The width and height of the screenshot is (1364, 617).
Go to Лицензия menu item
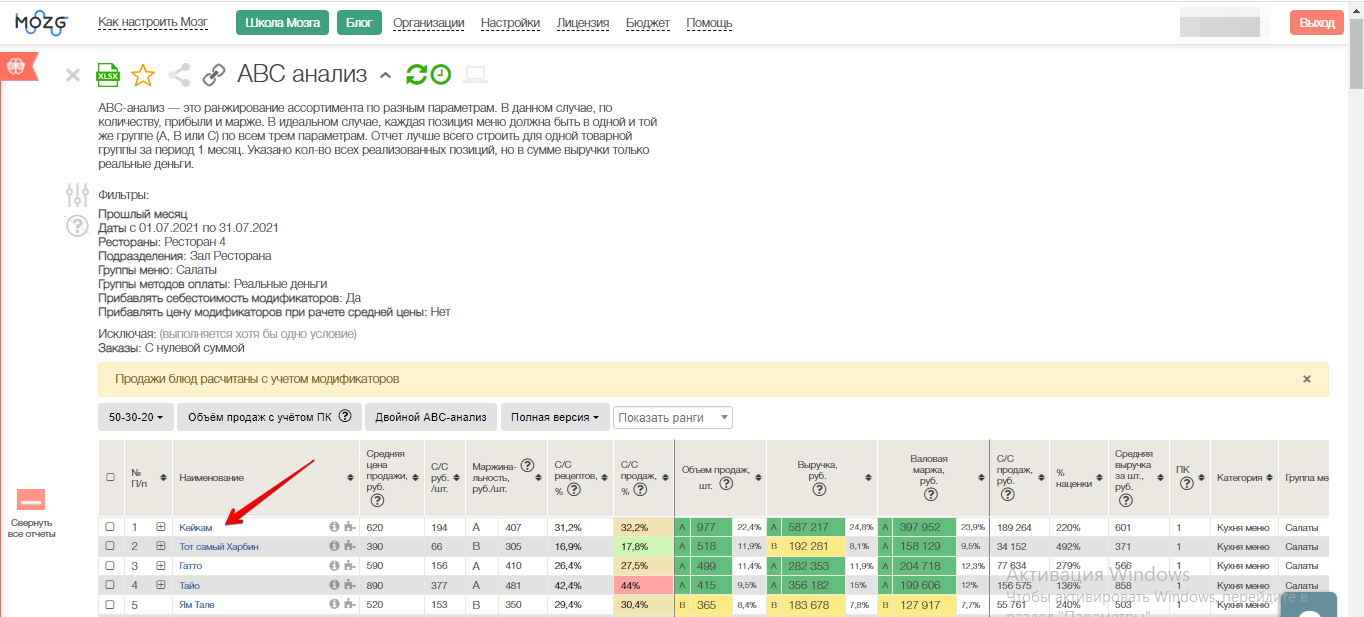[x=582, y=23]
